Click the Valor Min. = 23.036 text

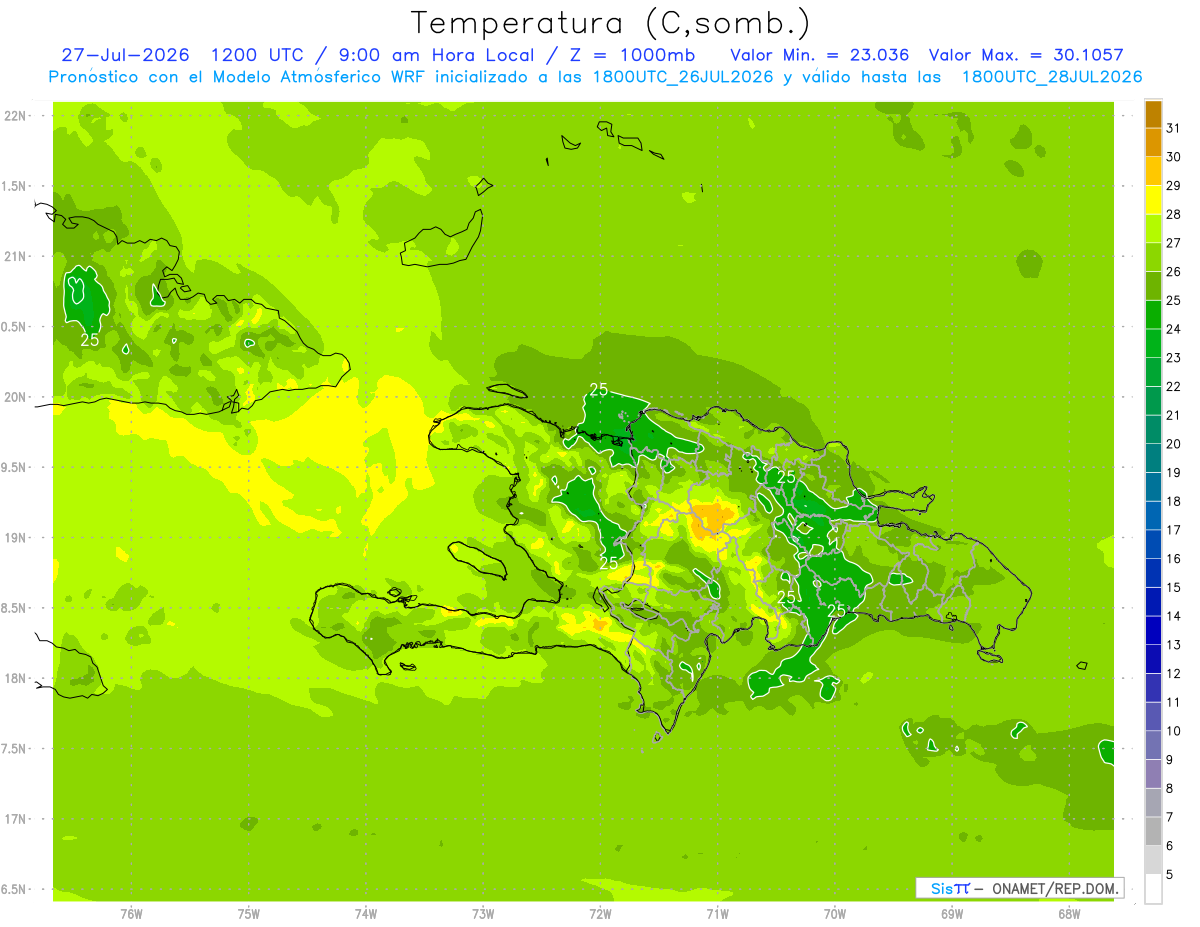[820, 55]
